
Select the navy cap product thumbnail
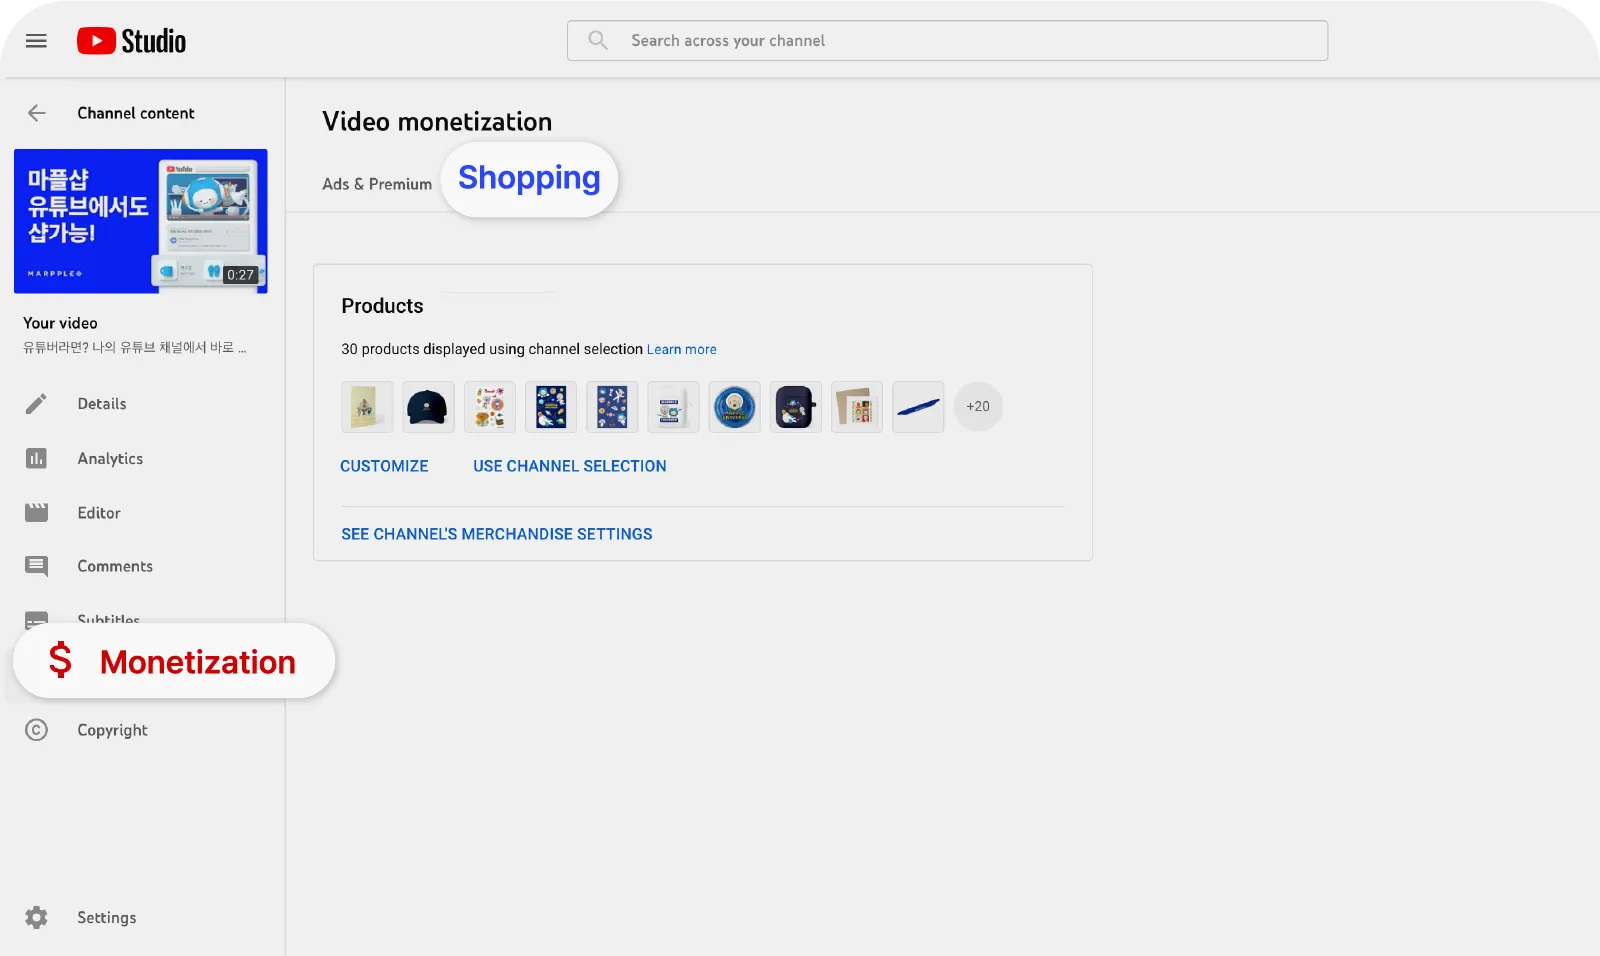428,407
